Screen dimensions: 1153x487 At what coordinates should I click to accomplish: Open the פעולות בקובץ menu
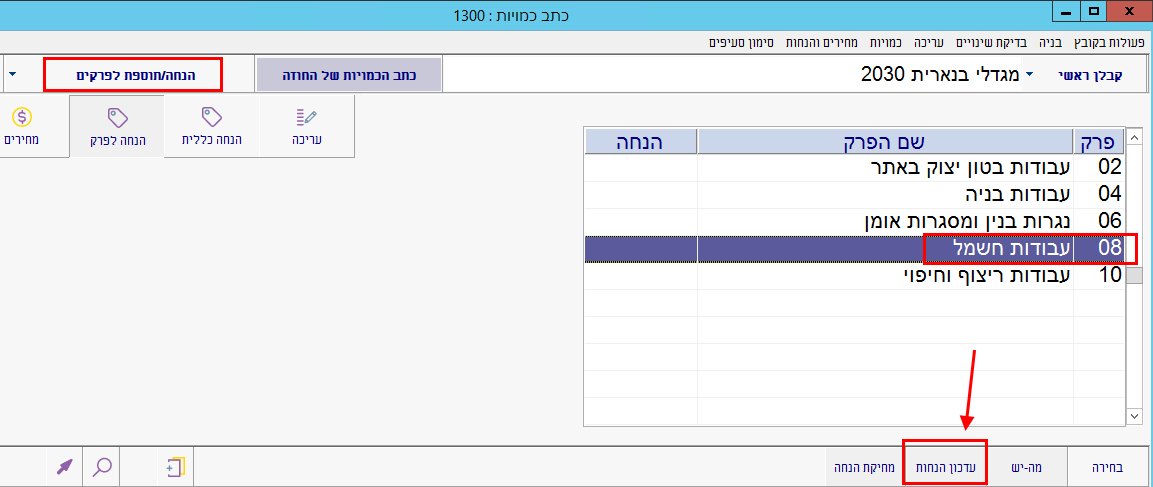(1110, 42)
